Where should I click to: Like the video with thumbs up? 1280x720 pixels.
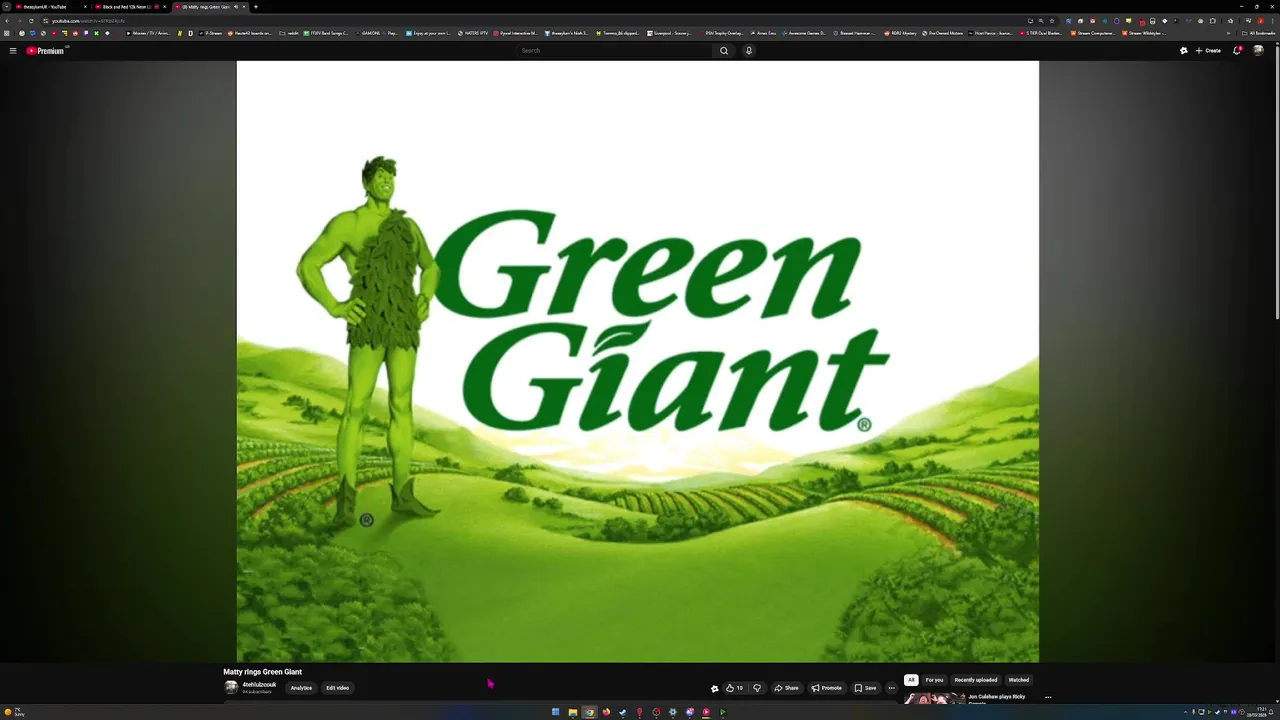coord(735,688)
